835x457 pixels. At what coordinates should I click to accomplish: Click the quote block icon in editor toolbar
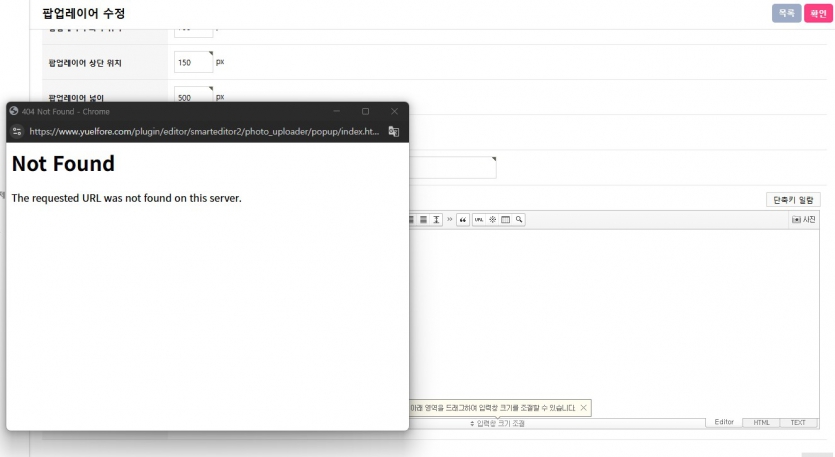point(463,219)
